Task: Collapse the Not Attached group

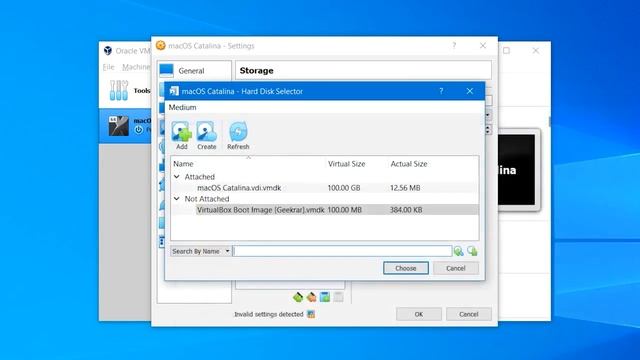Action: [177, 199]
